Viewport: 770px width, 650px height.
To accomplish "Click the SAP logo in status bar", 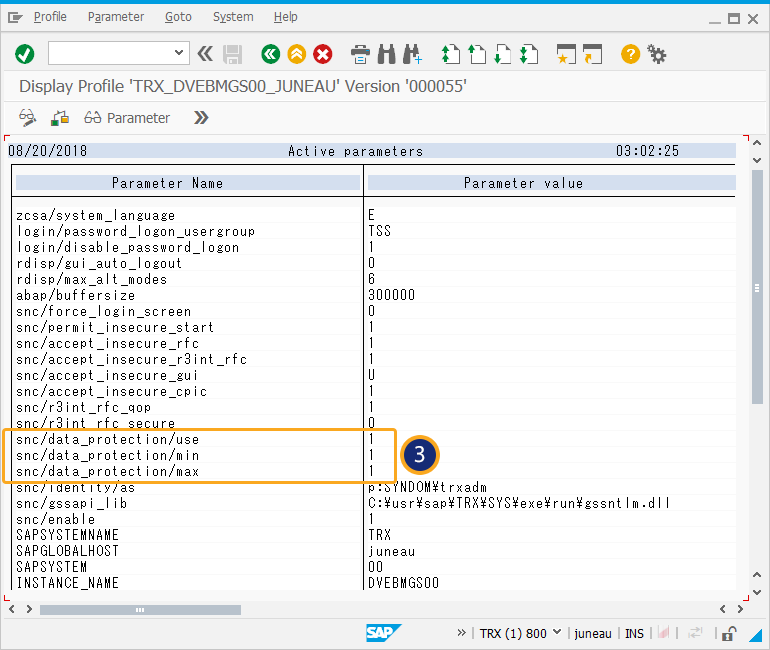I will (383, 633).
